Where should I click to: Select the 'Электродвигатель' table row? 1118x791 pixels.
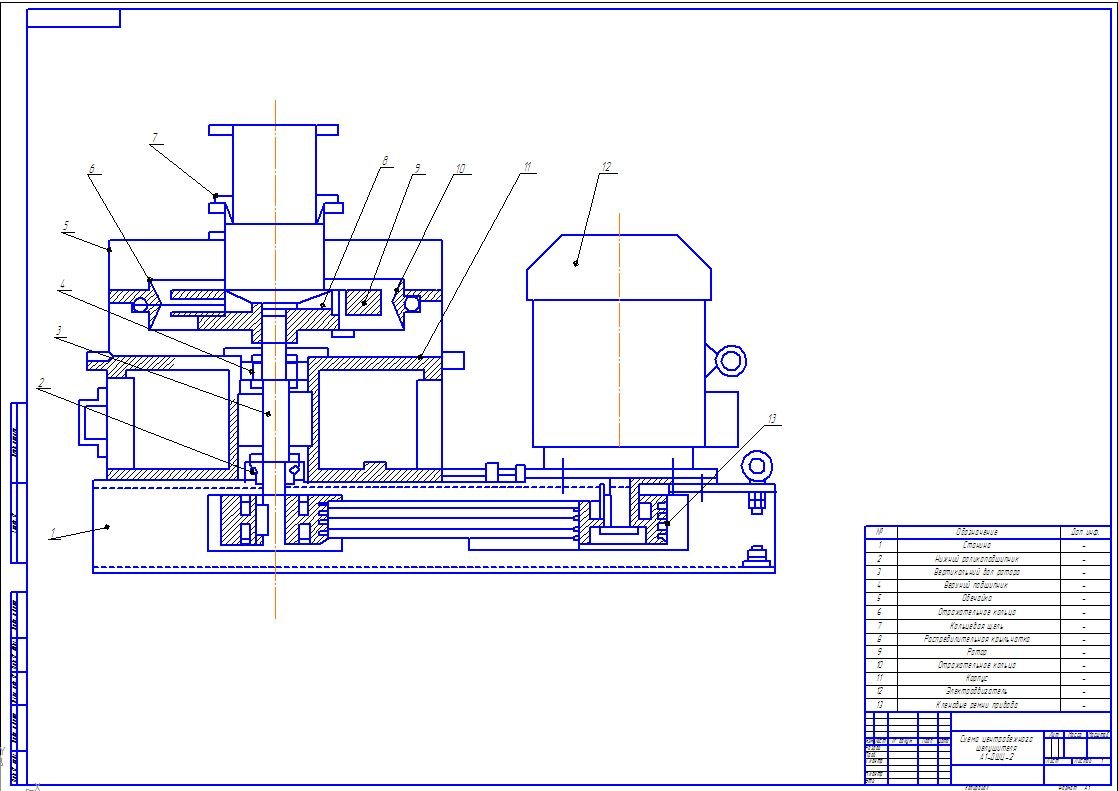point(977,691)
